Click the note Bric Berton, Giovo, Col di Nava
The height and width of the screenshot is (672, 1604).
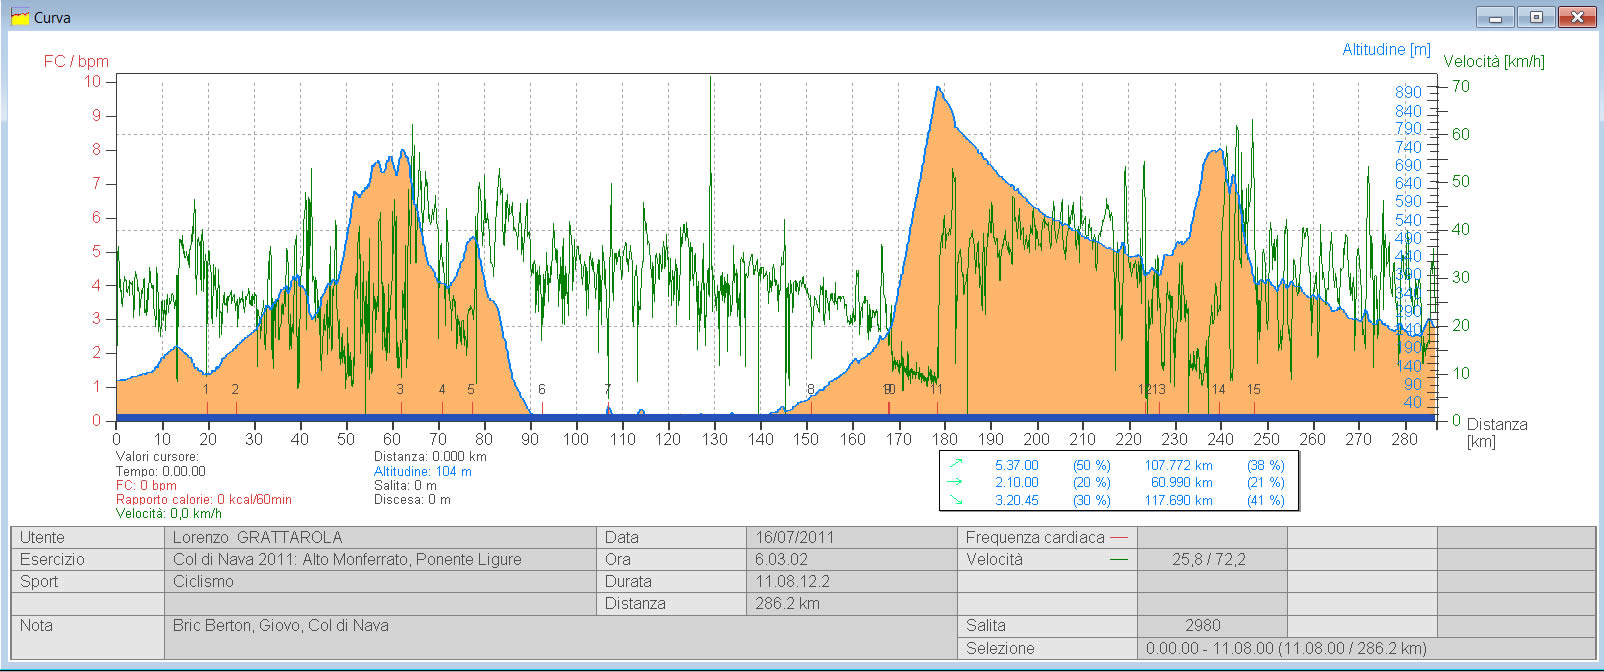tap(281, 625)
